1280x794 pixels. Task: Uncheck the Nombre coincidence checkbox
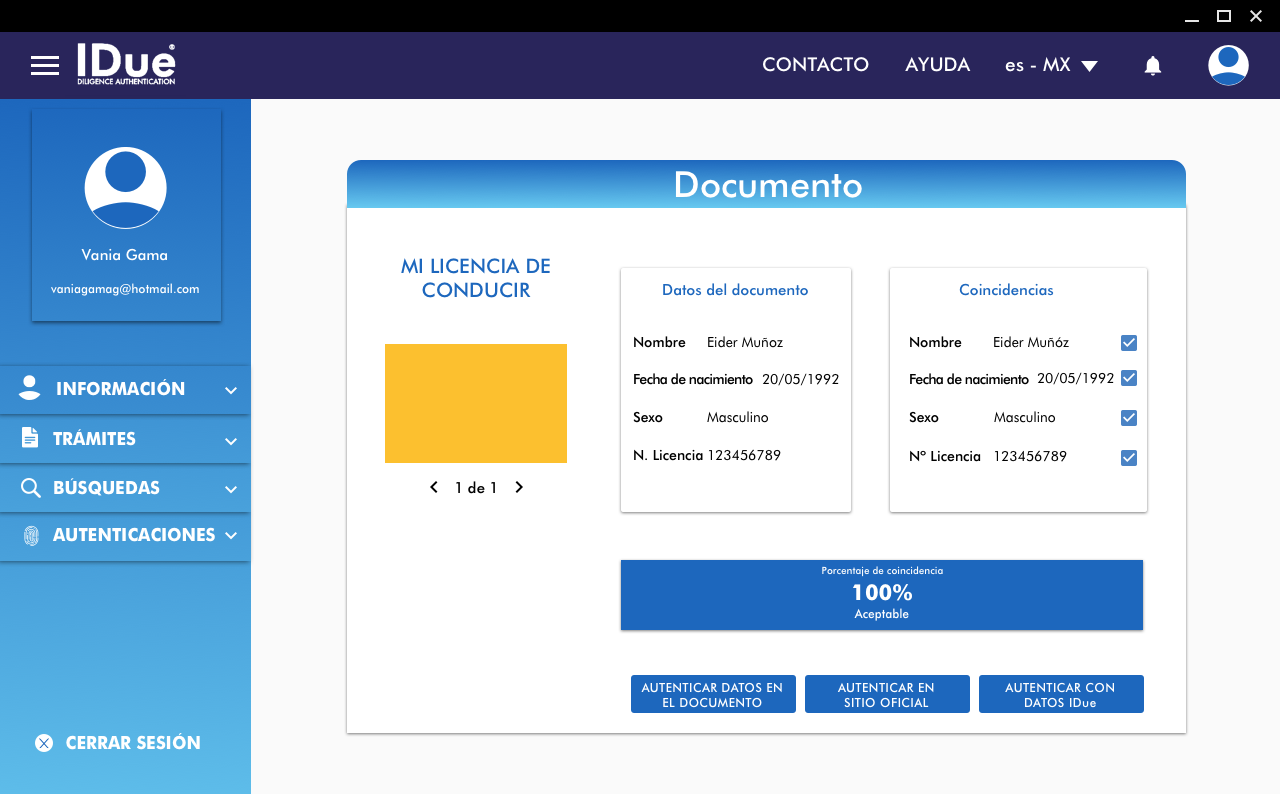click(1129, 343)
